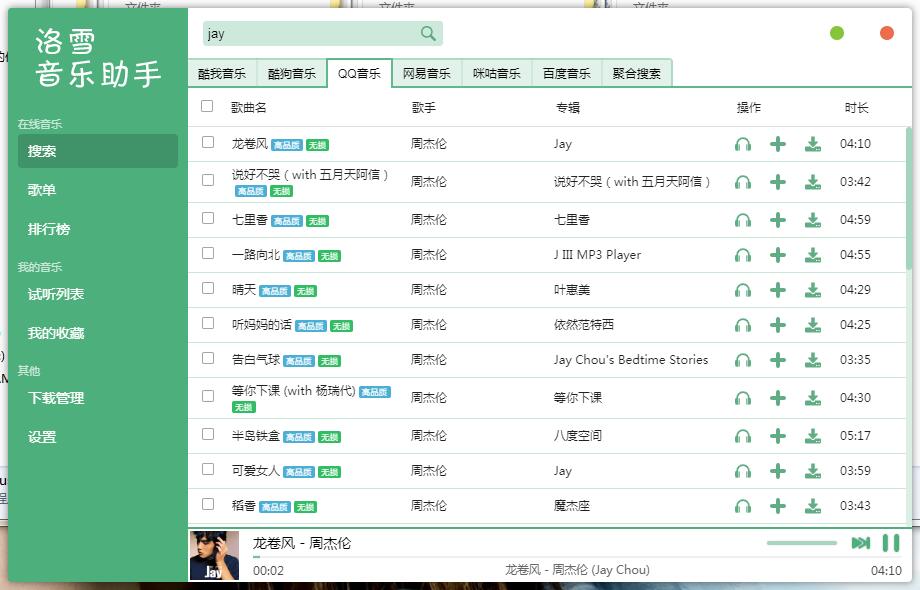Select the 听妈妈的话 checkbox
Screen dimensions: 920x590
[208, 323]
